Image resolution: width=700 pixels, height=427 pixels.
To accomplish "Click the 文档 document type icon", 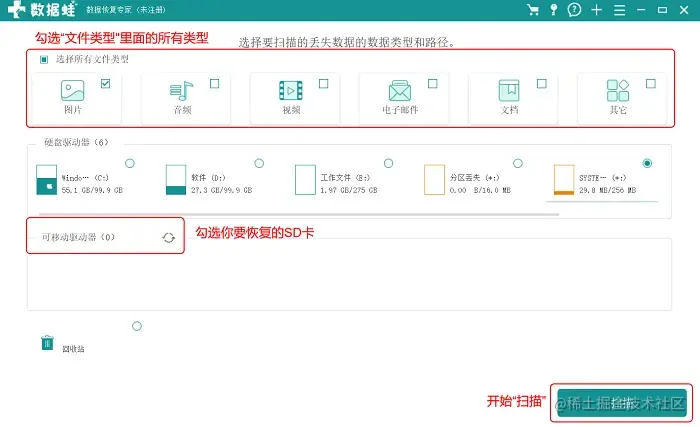I will pyautogui.click(x=509, y=90).
